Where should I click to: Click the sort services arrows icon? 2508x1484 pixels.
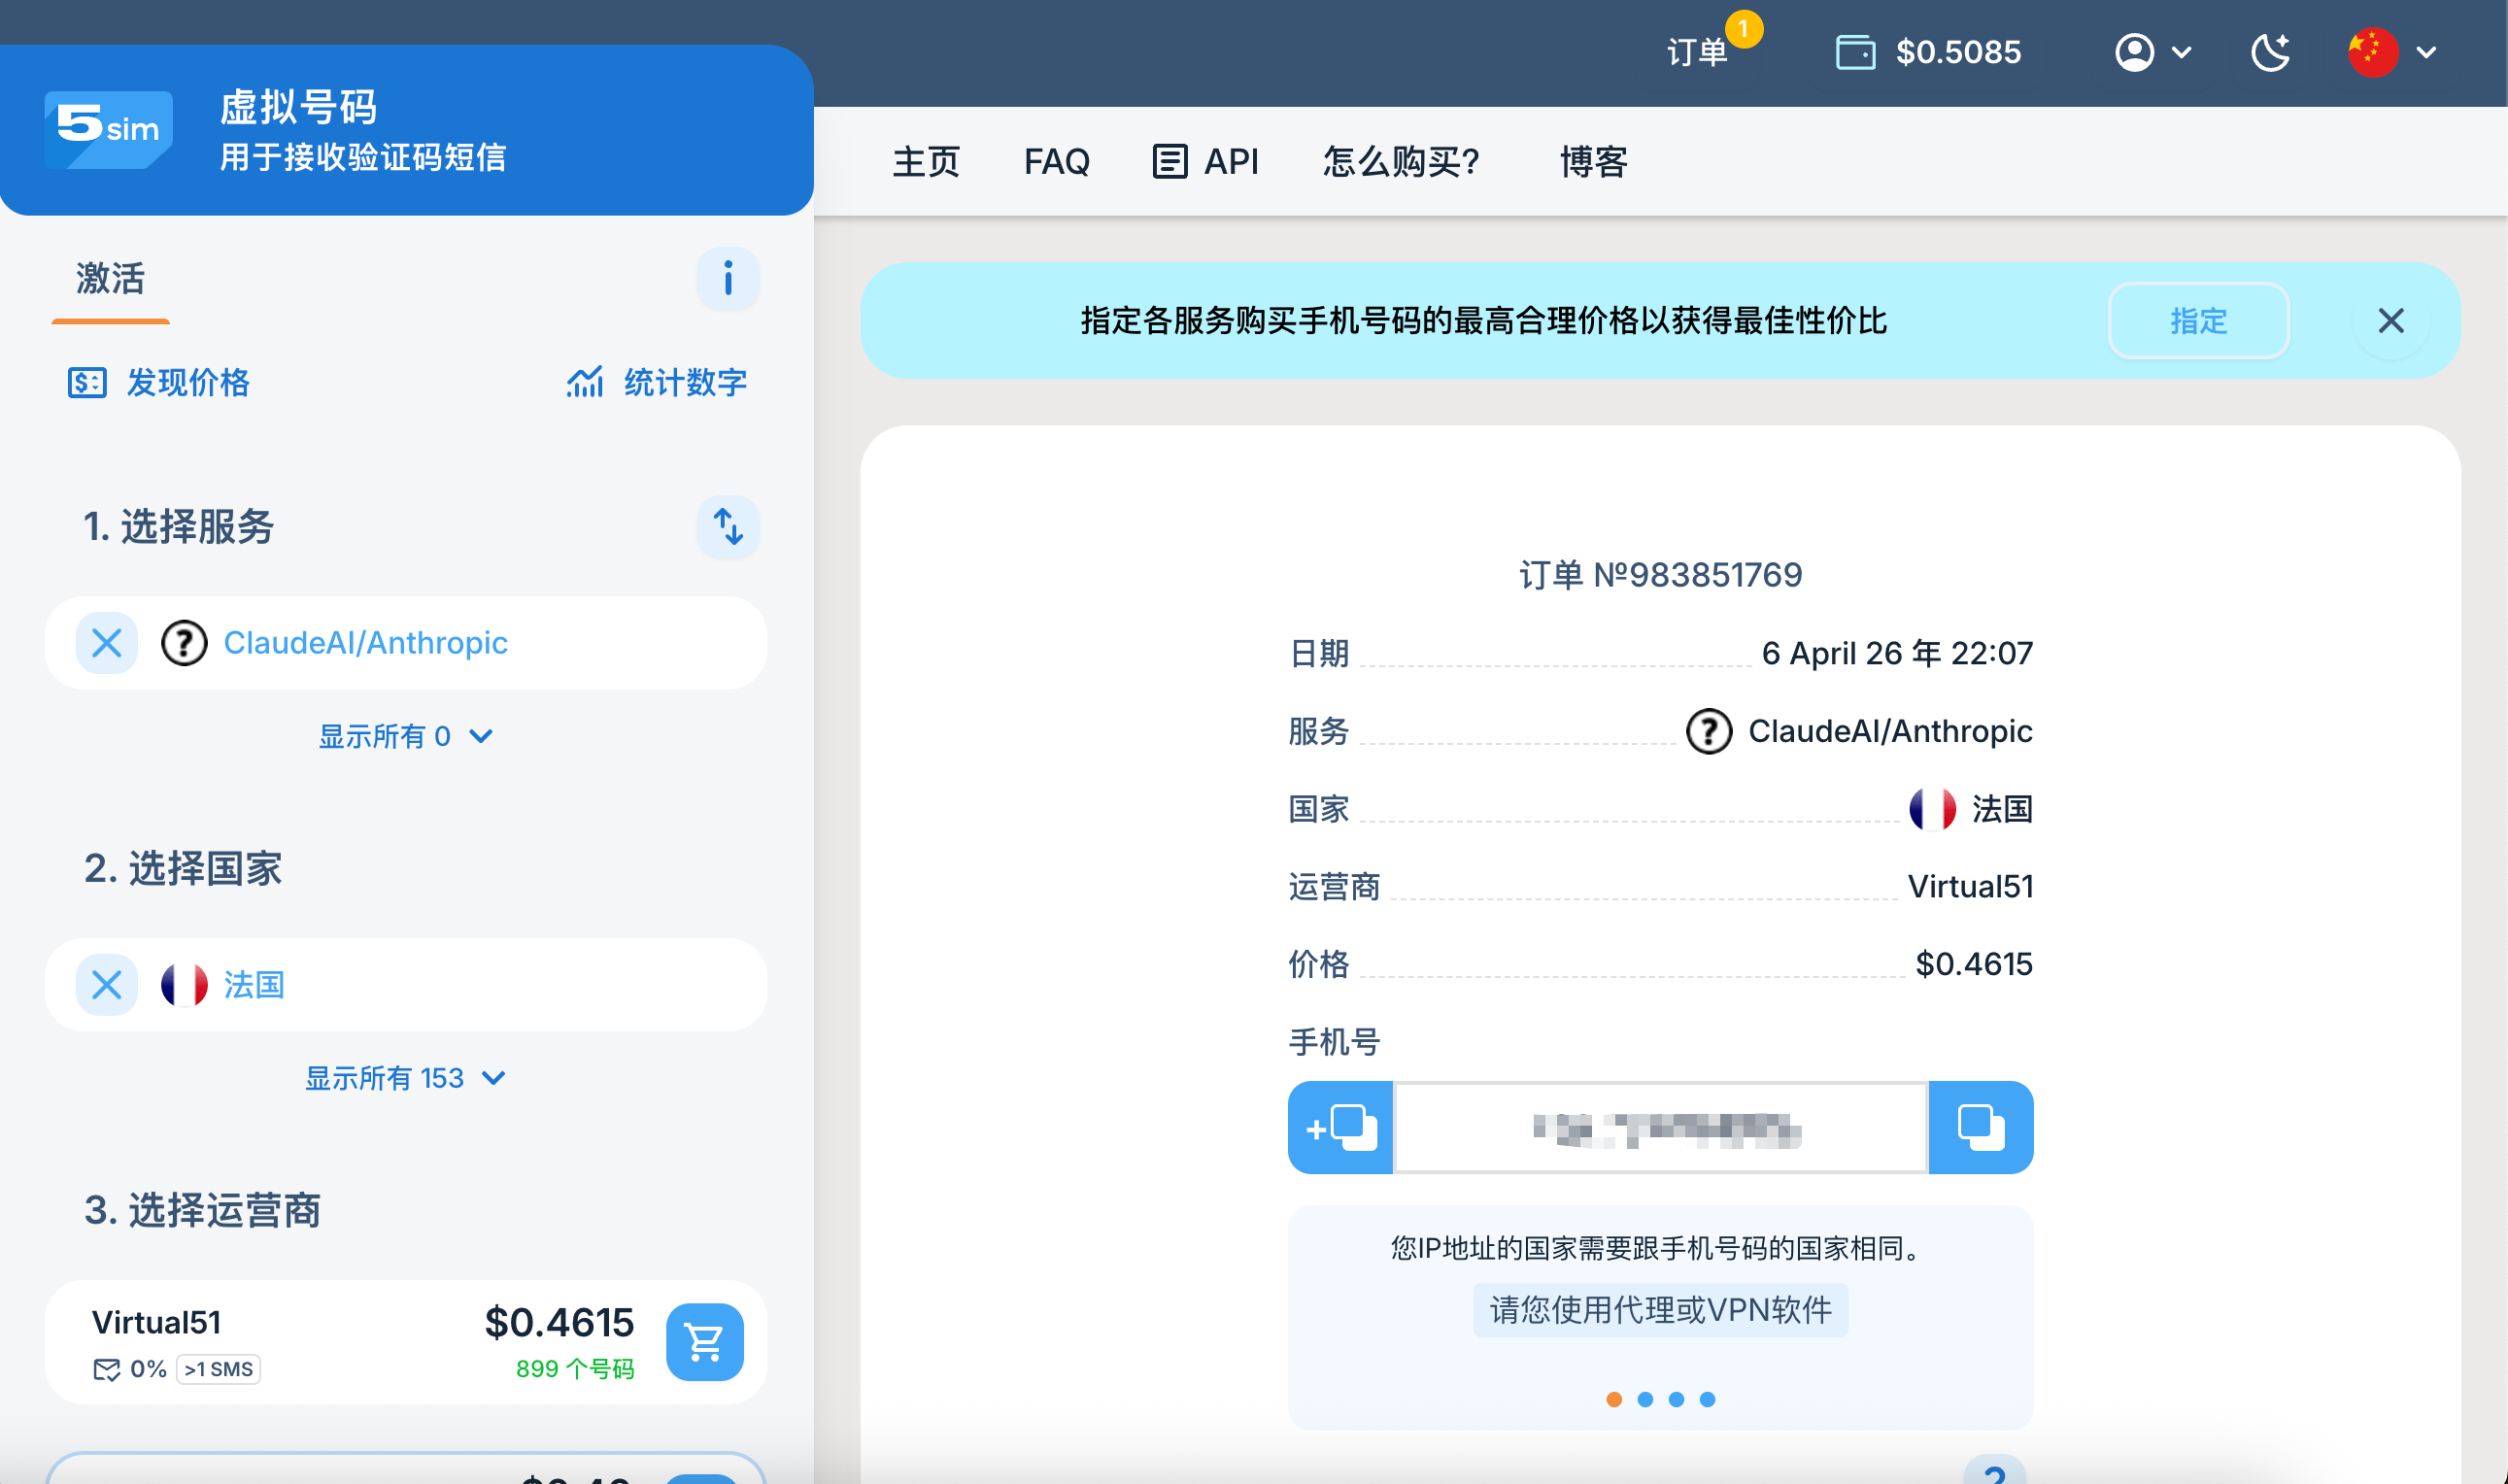[727, 526]
